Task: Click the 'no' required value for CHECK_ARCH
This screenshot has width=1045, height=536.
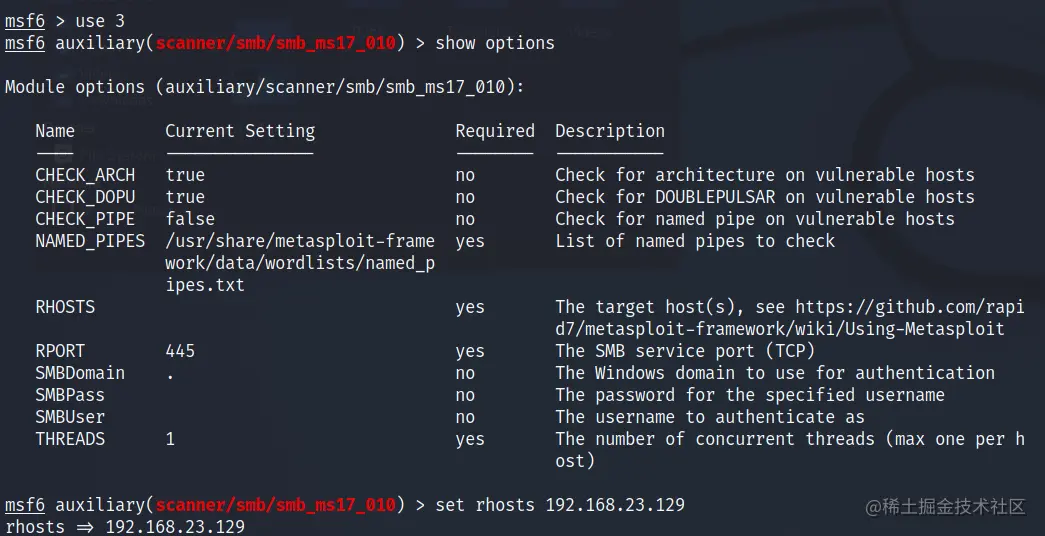Action: coord(465,175)
